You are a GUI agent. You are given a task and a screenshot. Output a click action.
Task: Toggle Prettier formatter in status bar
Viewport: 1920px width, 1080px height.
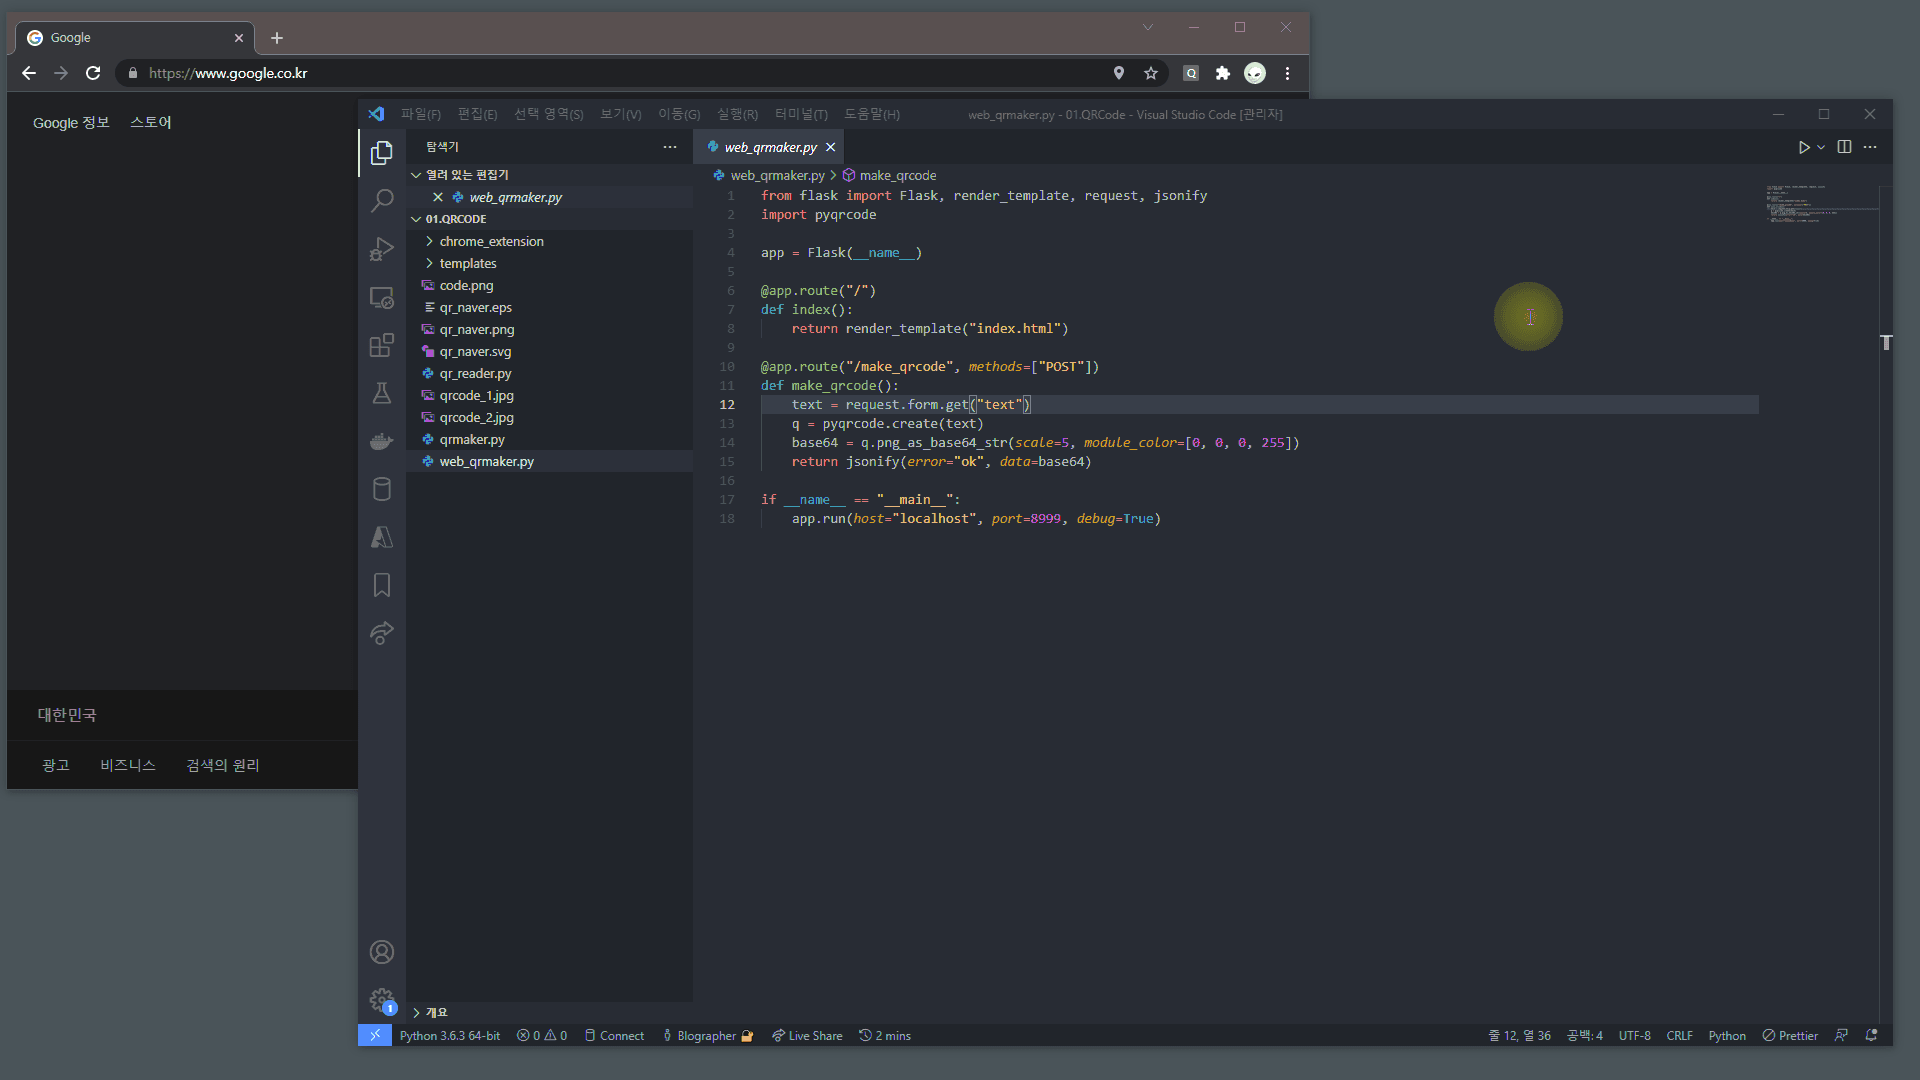pos(1790,1036)
